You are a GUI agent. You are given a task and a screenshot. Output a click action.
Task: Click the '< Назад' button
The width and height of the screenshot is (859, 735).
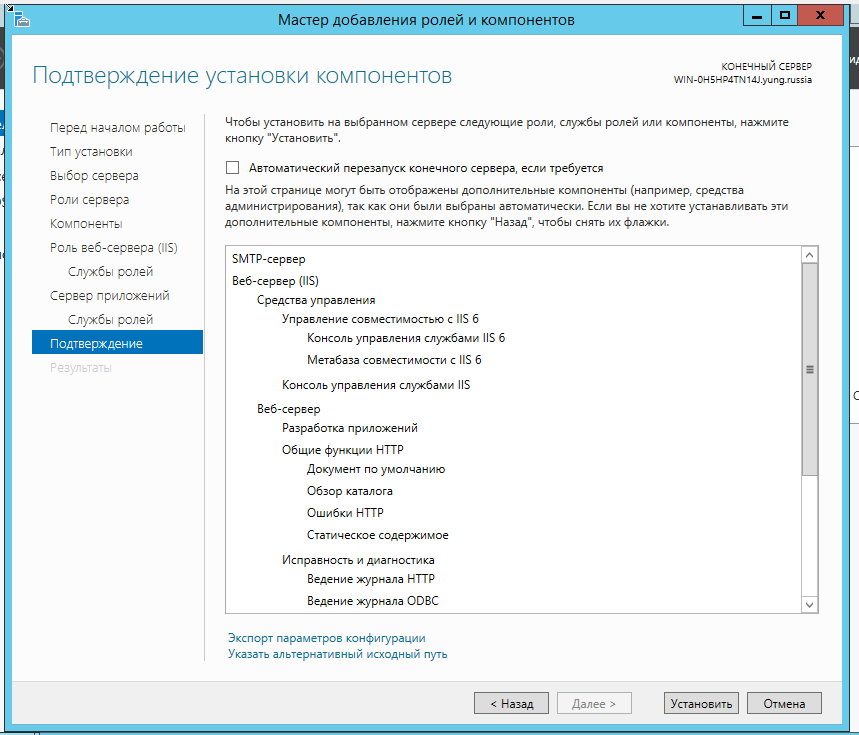click(x=511, y=703)
